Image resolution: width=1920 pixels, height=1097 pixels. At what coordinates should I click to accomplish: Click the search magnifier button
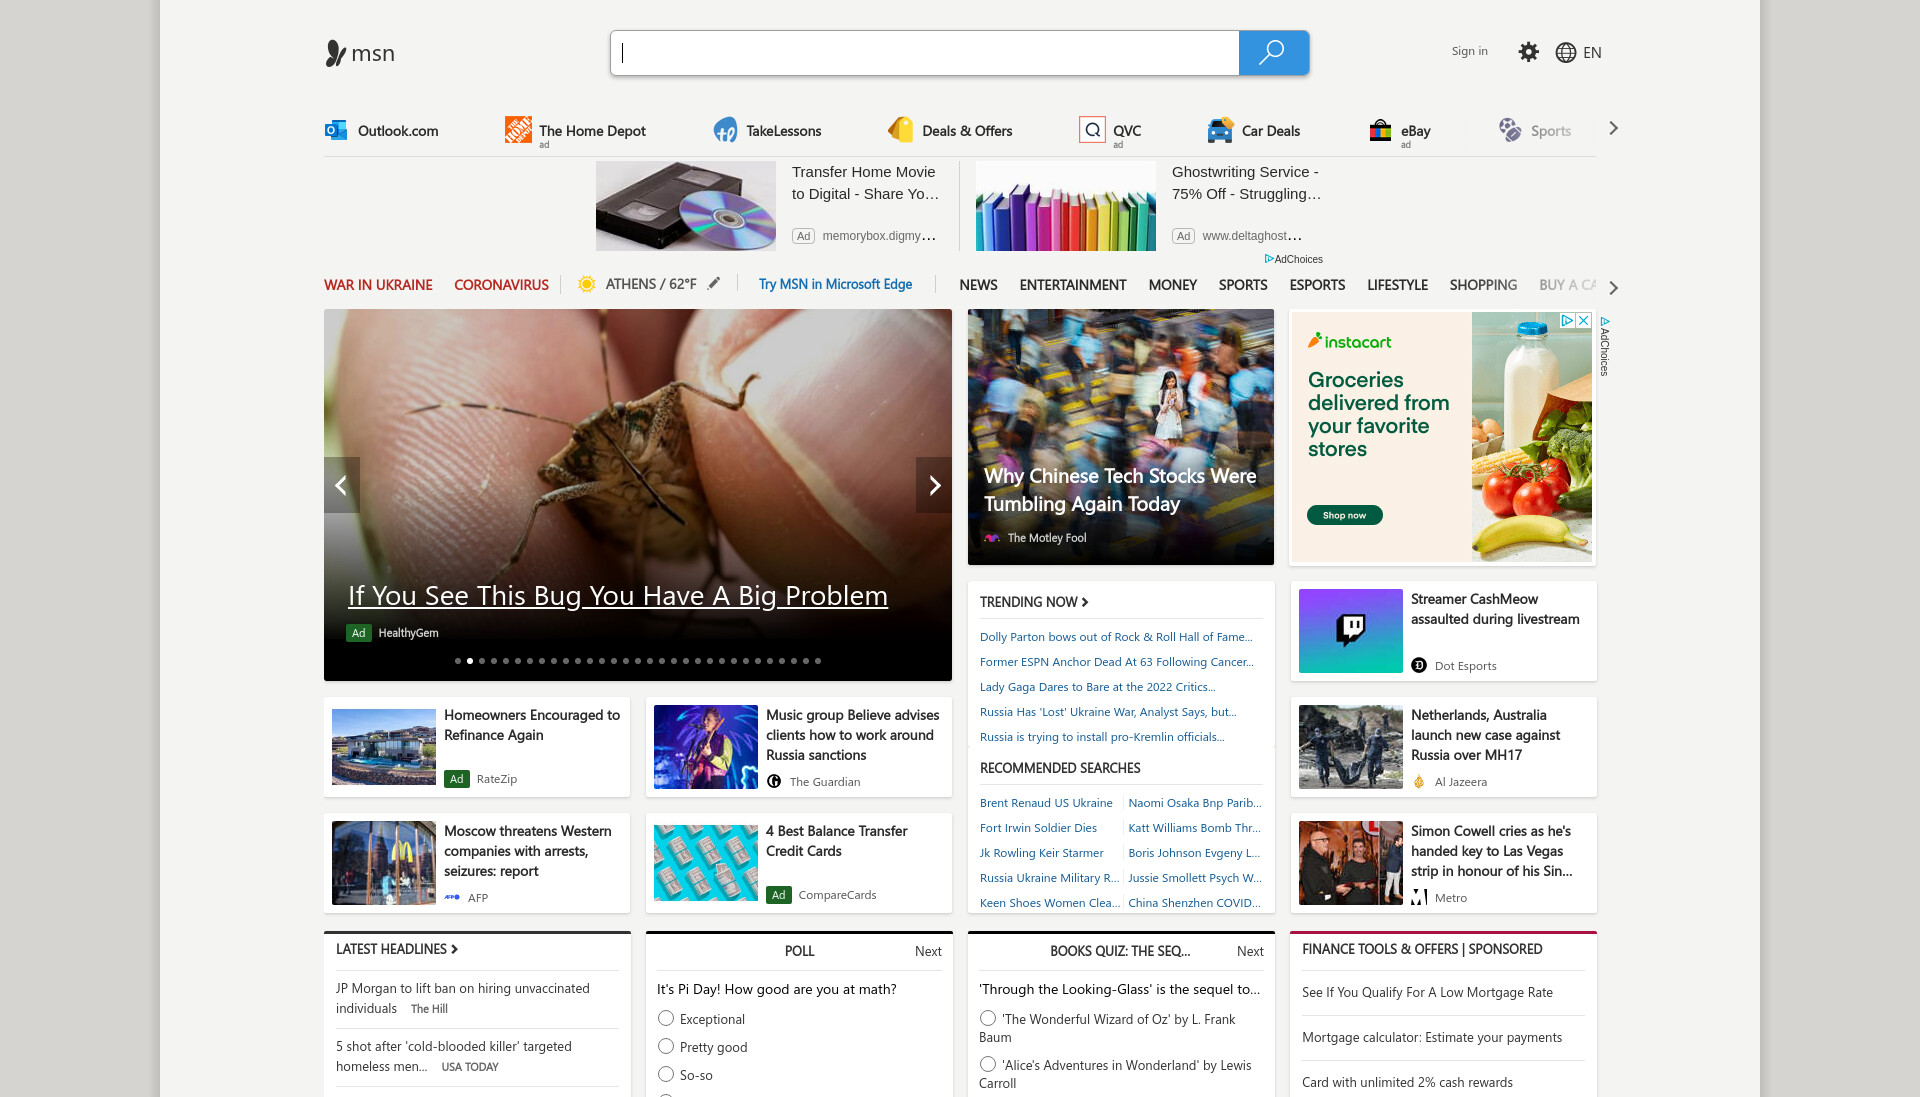tap(1273, 53)
